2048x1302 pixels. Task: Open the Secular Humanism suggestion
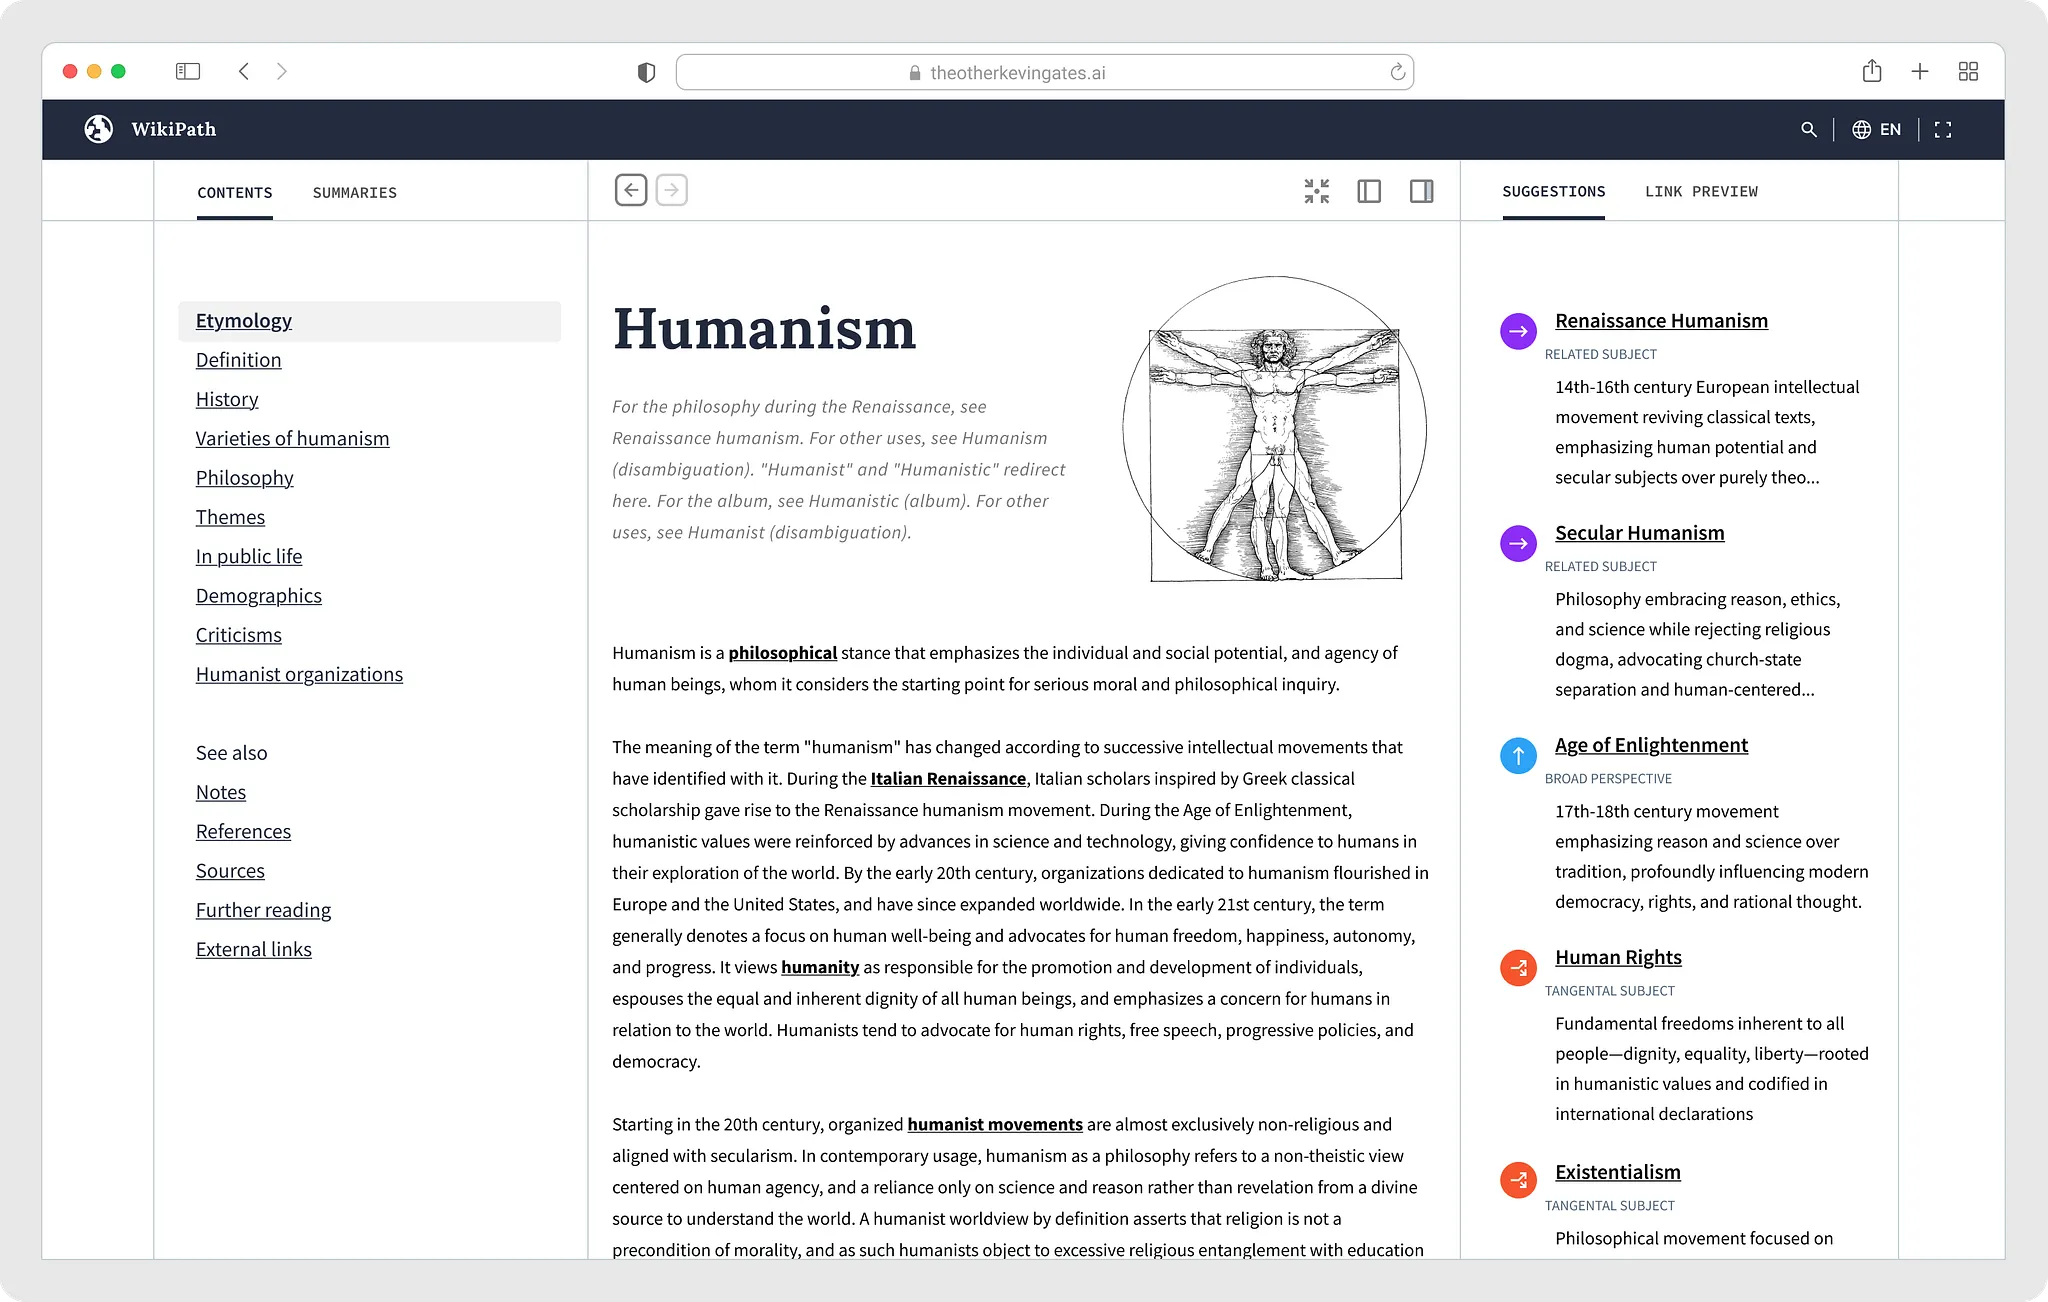pos(1639,533)
